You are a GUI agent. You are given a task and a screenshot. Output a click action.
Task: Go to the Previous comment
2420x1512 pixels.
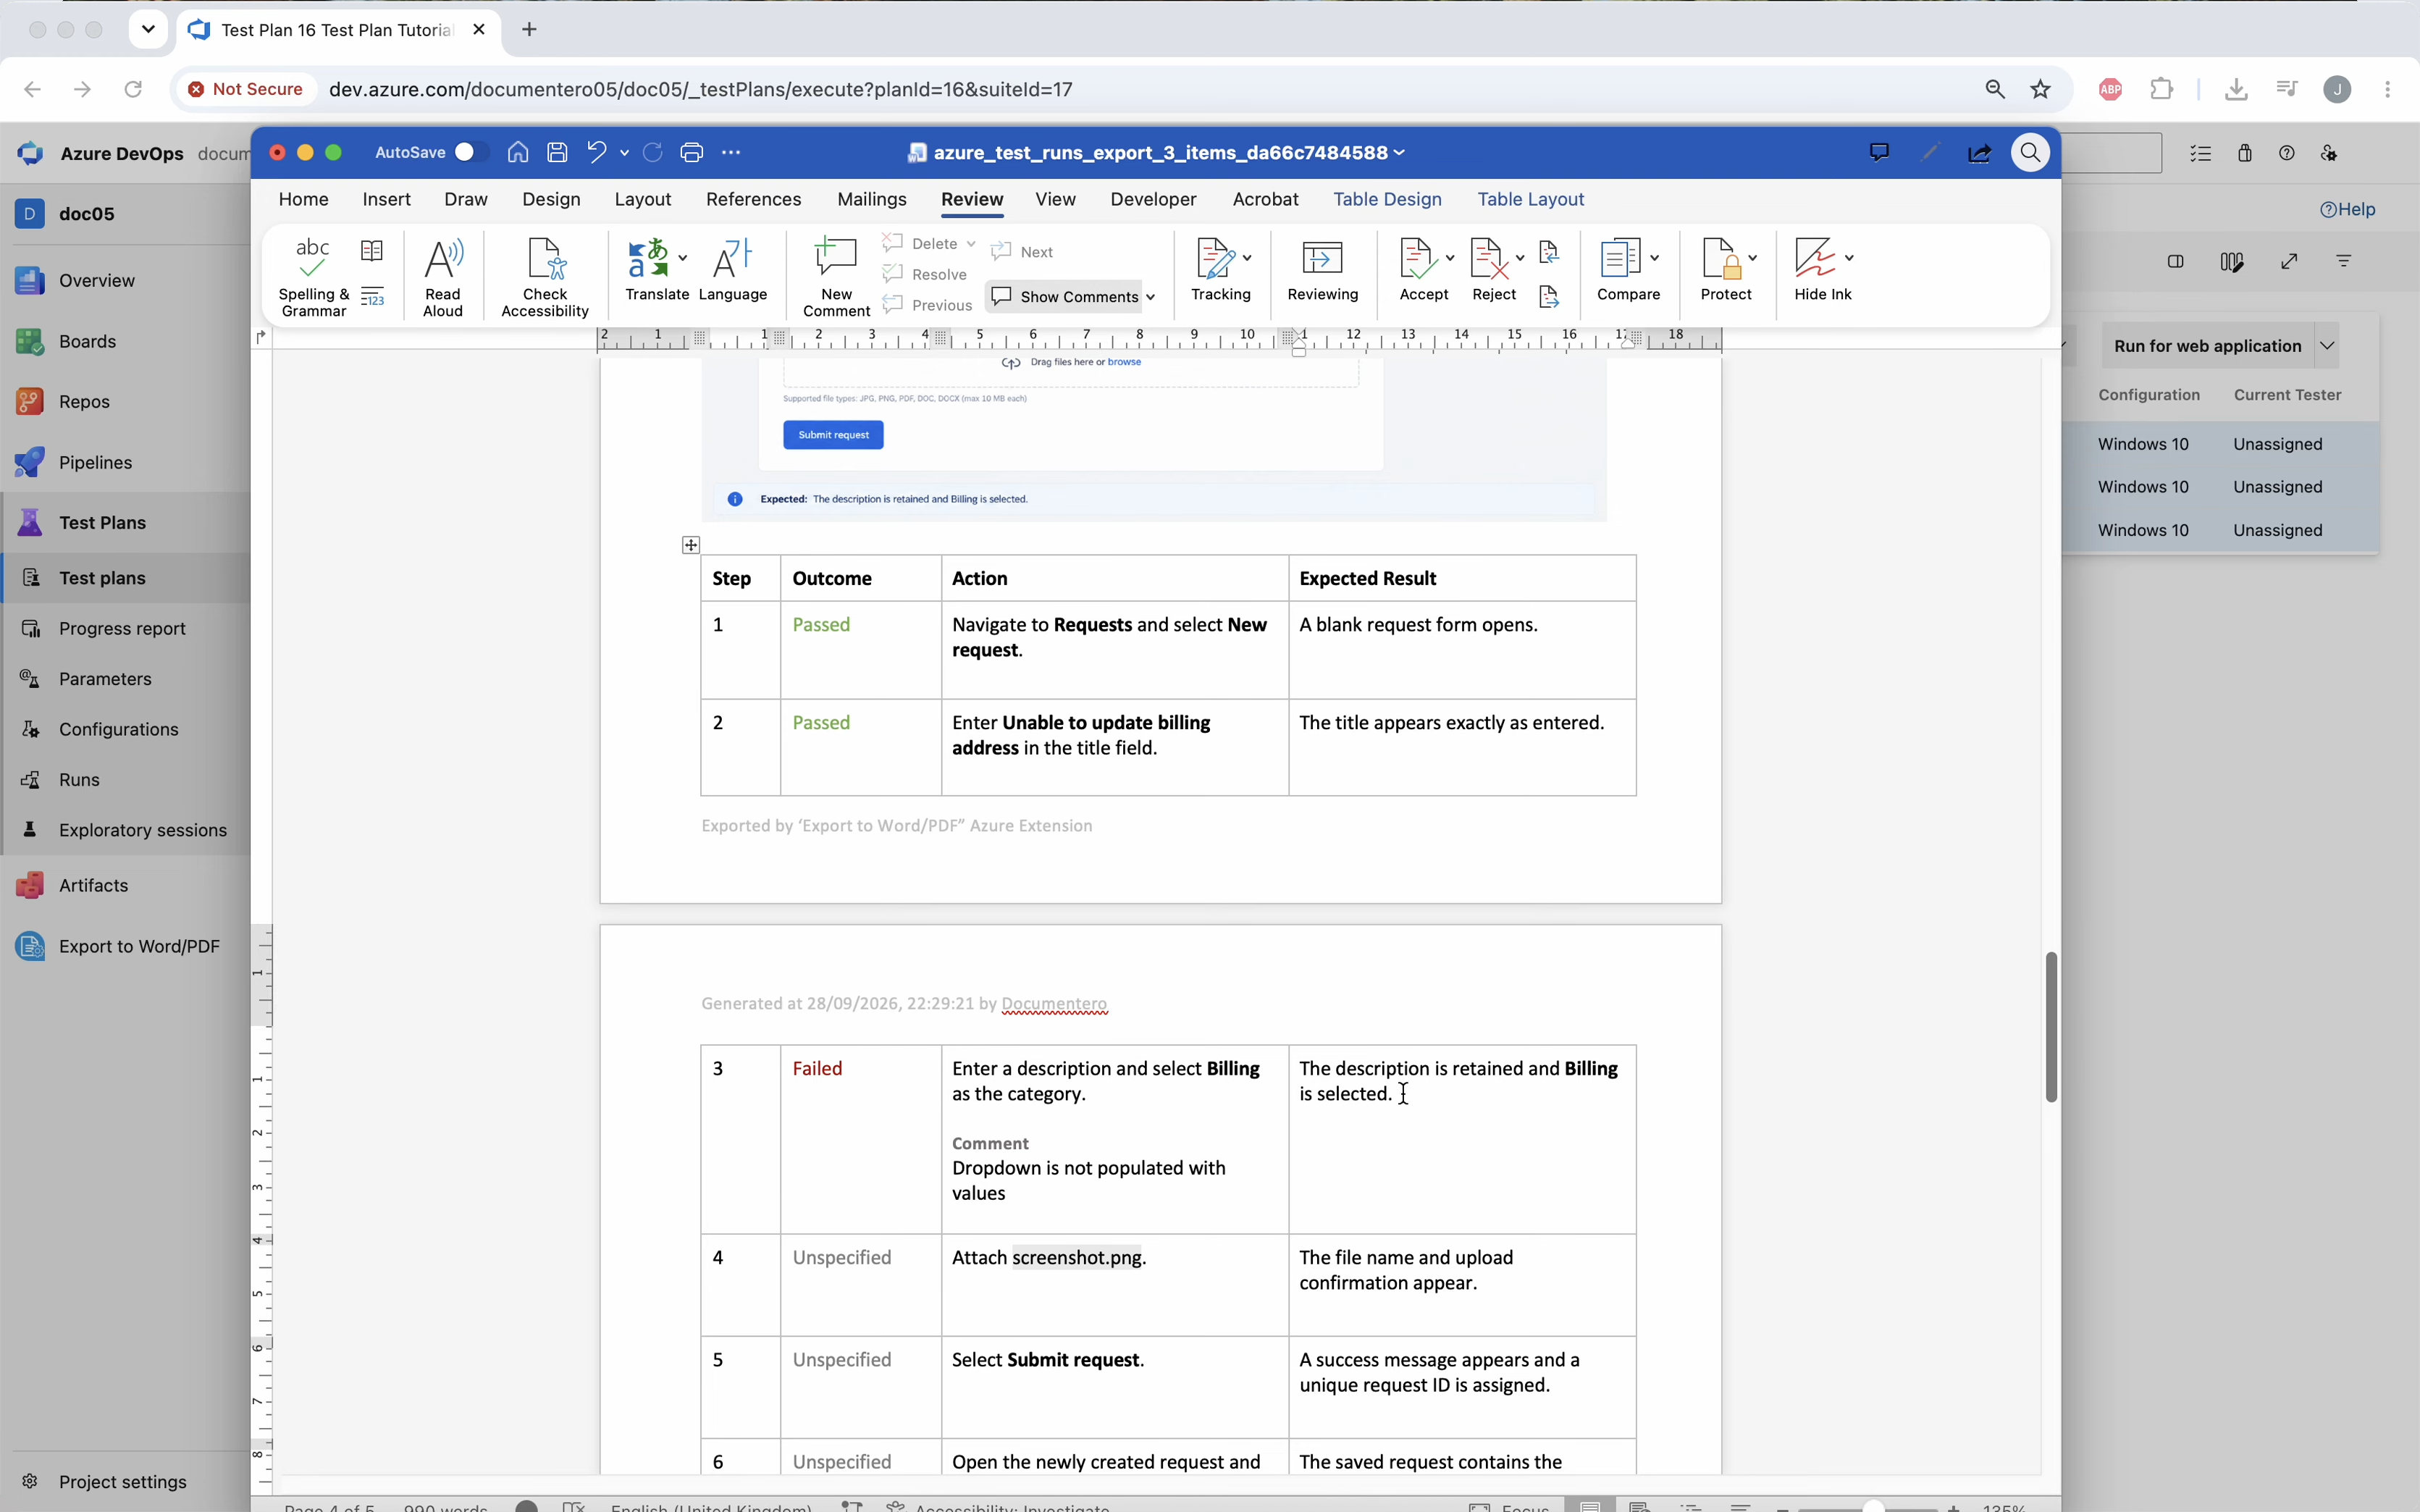pyautogui.click(x=928, y=305)
